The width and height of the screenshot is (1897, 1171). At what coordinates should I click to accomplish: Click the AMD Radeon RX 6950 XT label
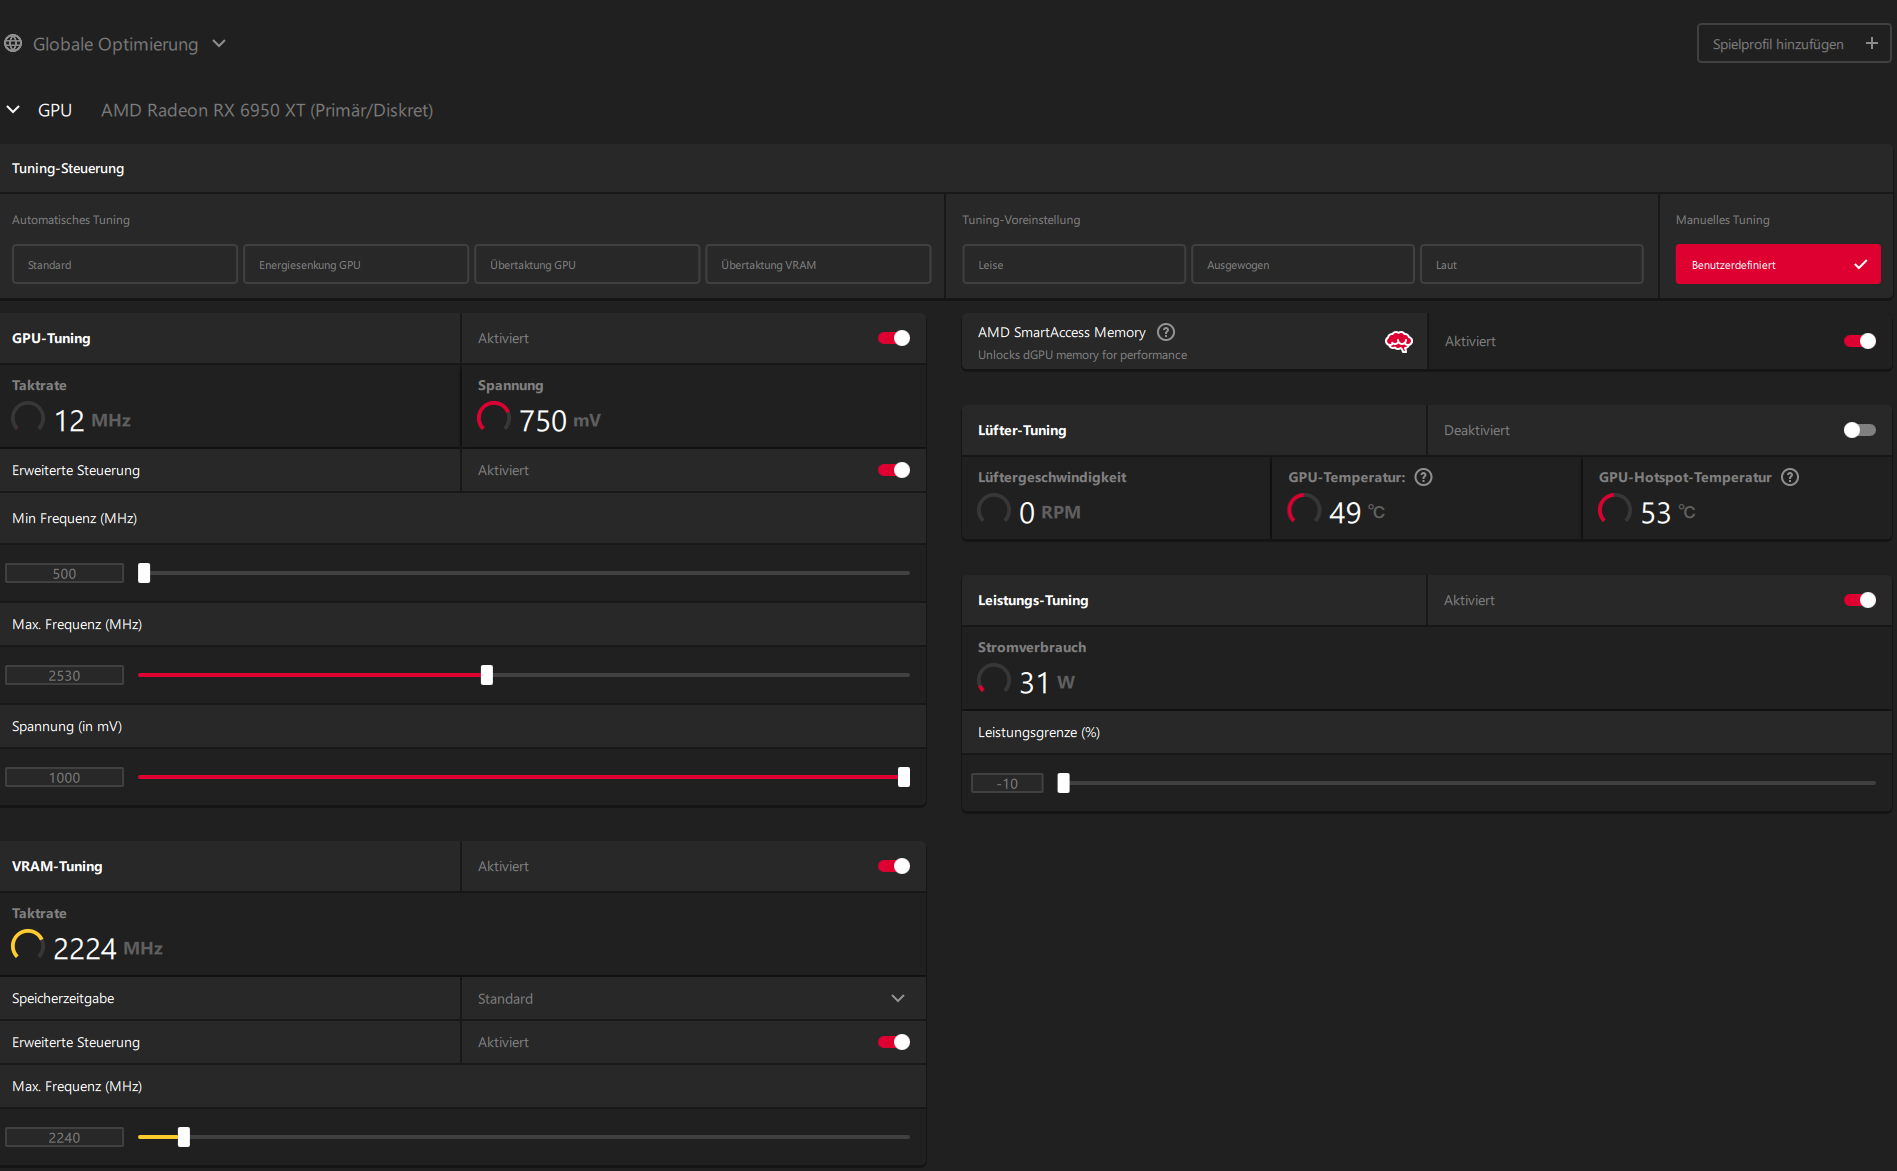coord(267,110)
